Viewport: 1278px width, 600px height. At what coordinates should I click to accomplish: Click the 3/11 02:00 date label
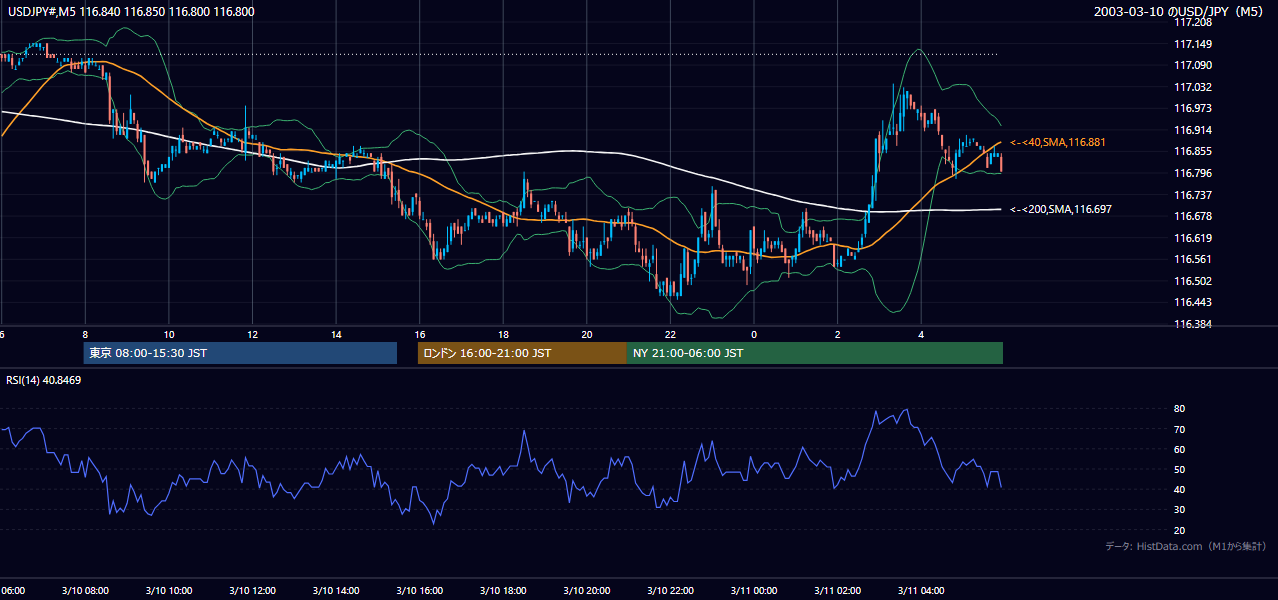pyautogui.click(x=837, y=591)
